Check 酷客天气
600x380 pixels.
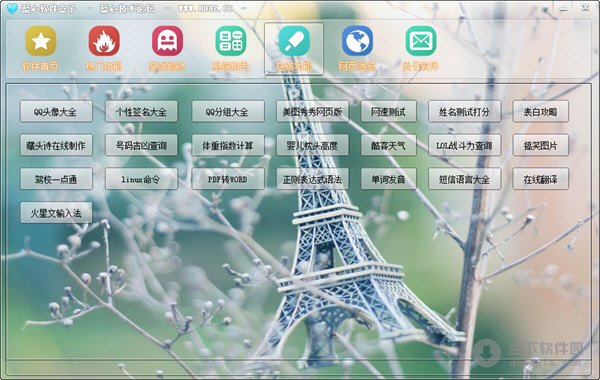click(x=388, y=145)
